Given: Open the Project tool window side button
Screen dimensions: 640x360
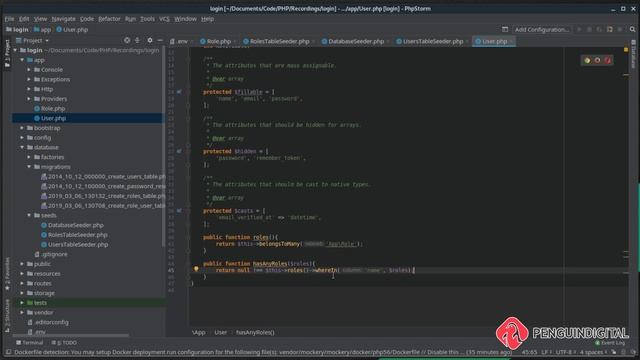Looking at the screenshot, I should 7,54.
